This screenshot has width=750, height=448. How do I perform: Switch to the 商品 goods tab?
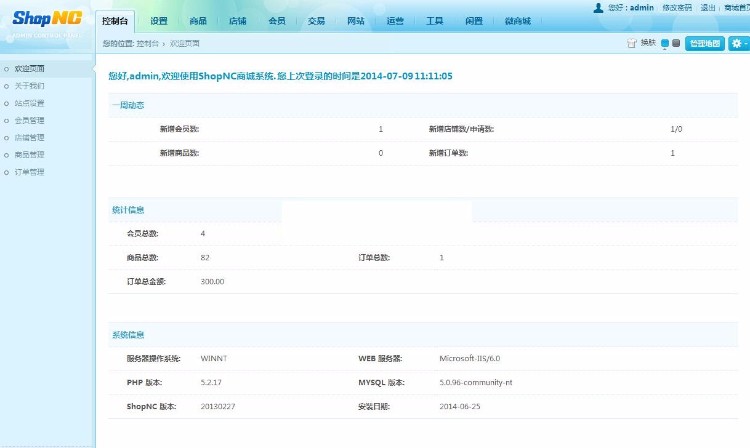pos(198,21)
